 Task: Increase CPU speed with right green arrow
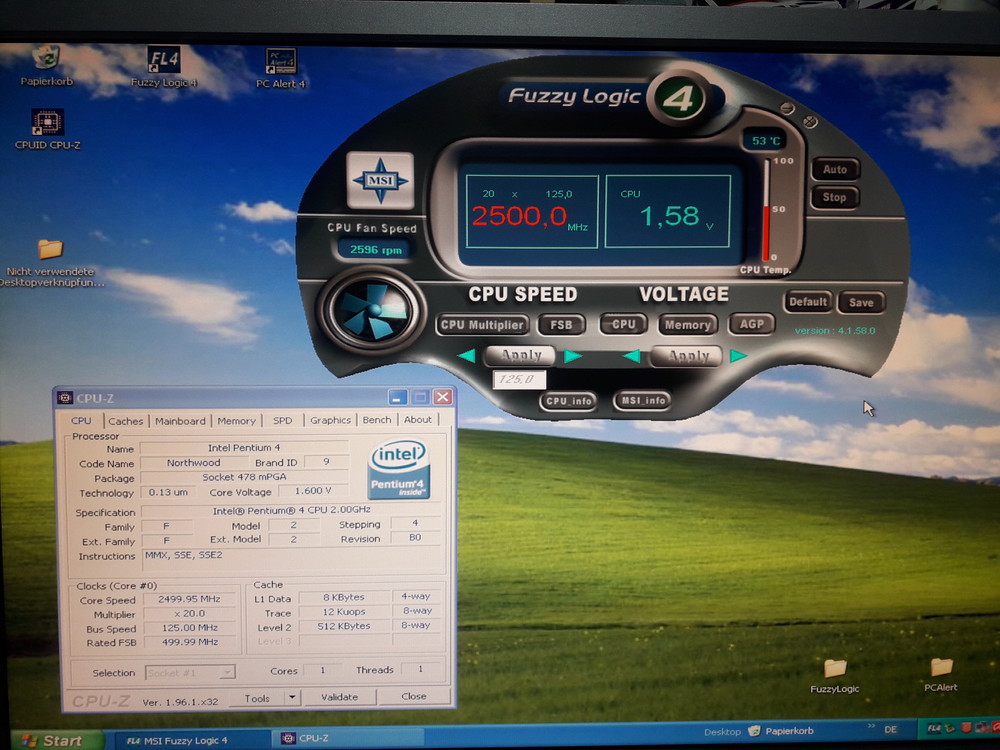coord(573,356)
